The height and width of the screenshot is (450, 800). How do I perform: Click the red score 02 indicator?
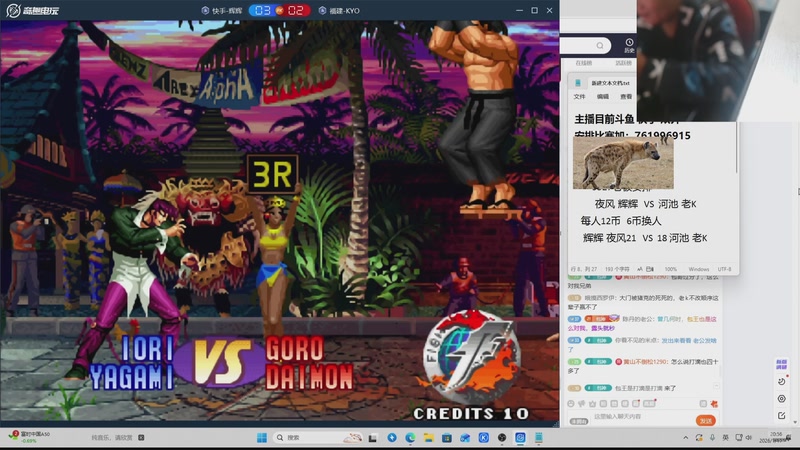pyautogui.click(x=296, y=11)
